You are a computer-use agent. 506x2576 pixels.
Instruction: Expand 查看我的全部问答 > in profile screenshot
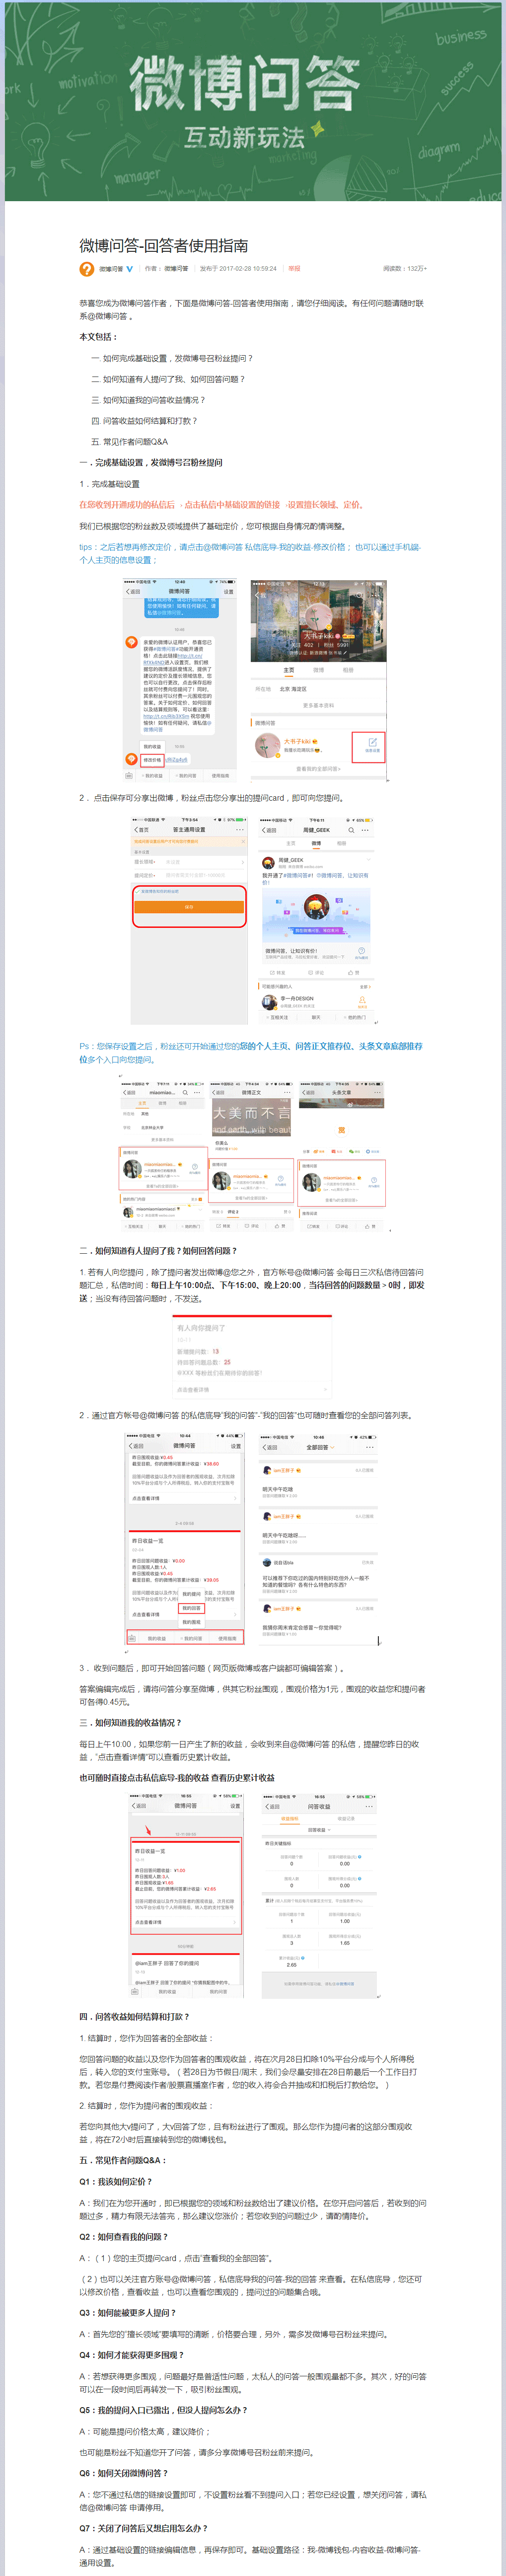[x=318, y=769]
